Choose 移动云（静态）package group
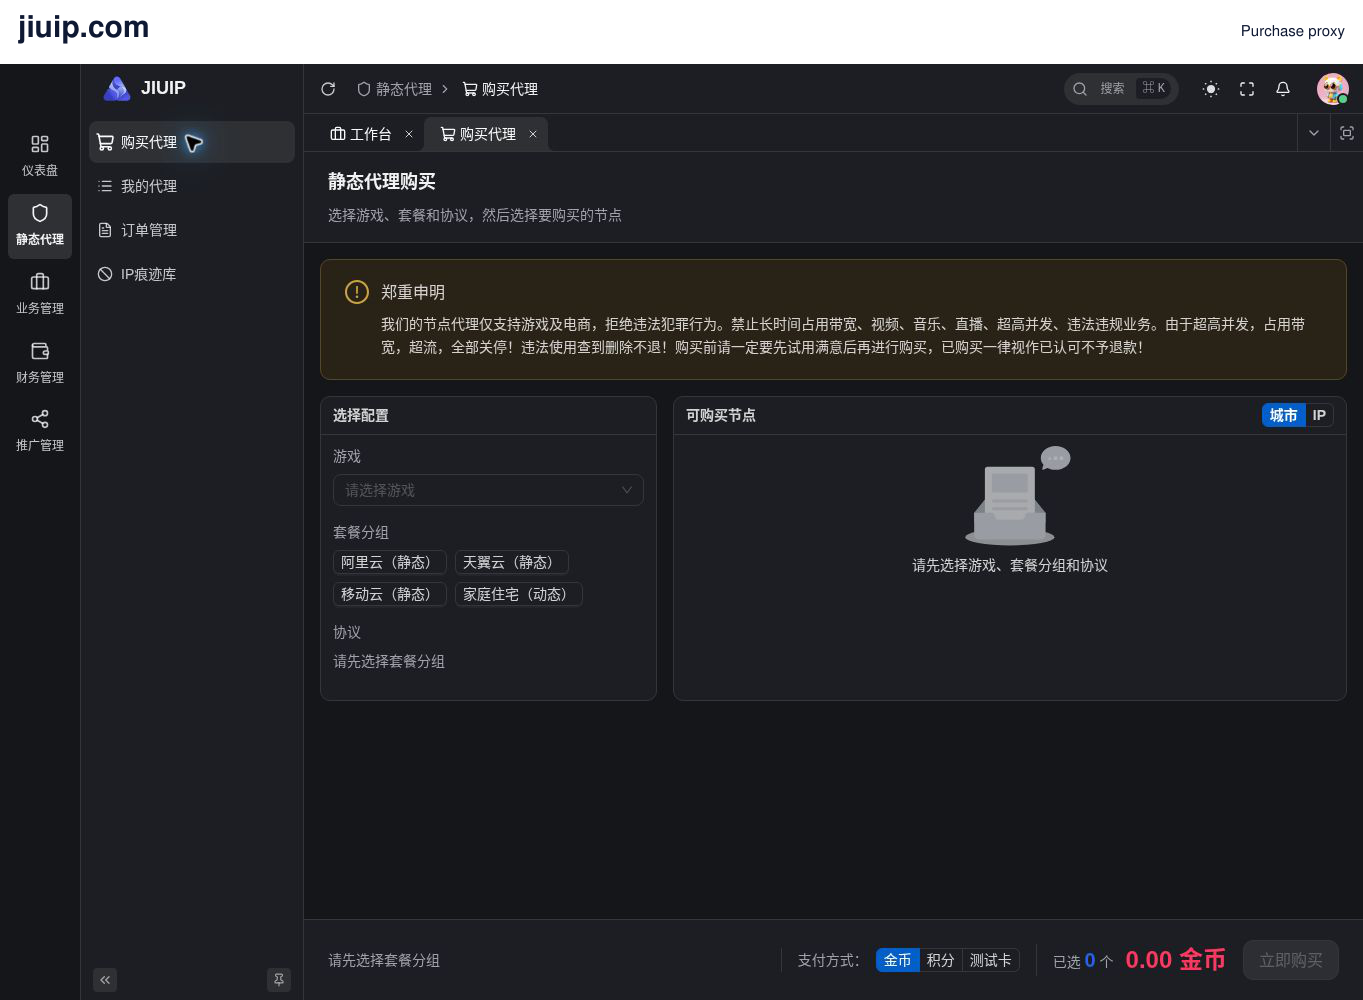Image resolution: width=1363 pixels, height=1000 pixels. (x=390, y=594)
